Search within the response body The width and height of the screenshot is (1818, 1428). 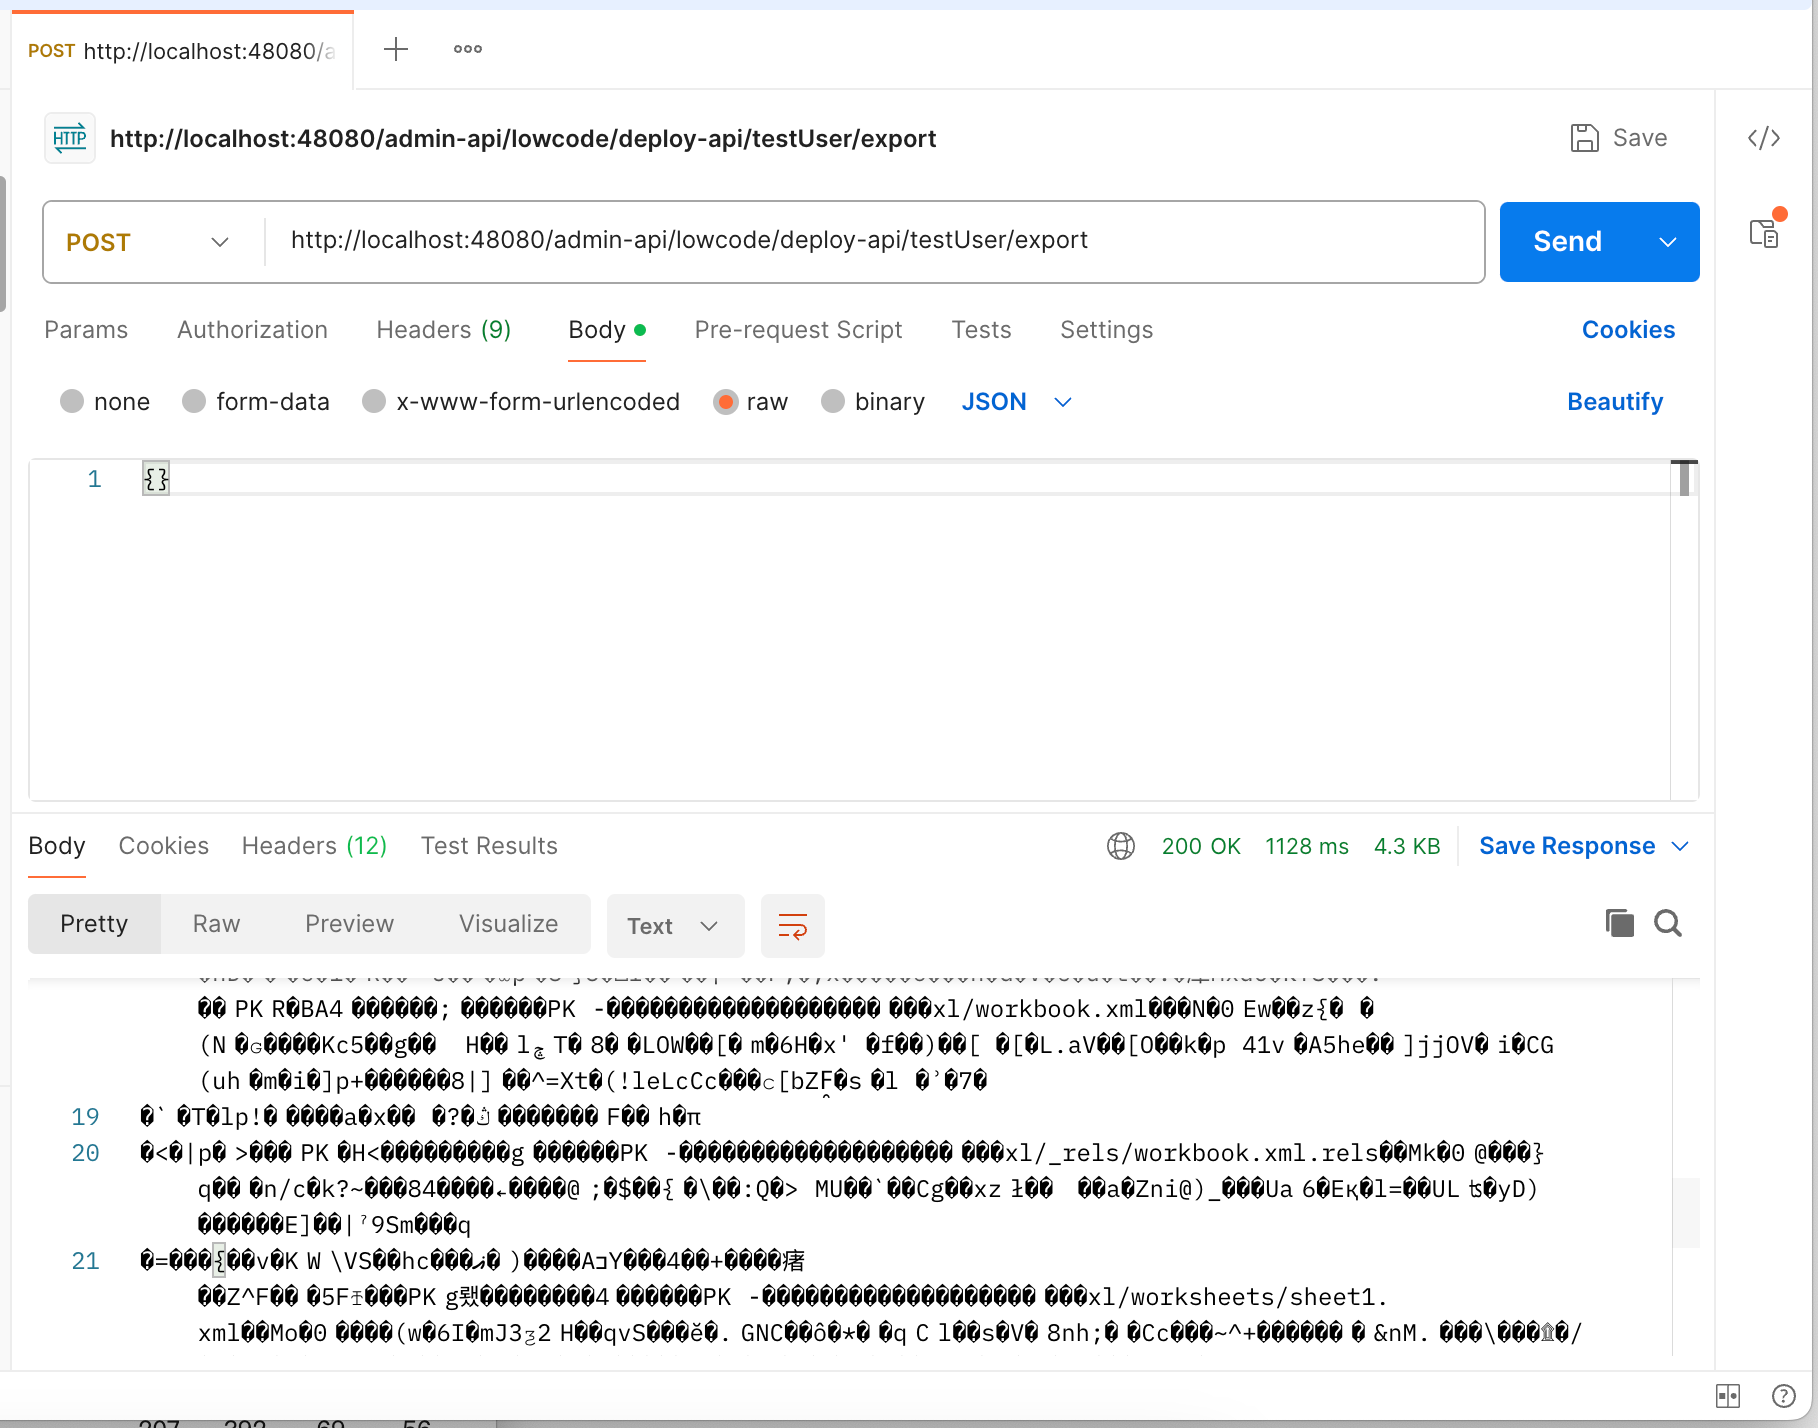(x=1667, y=923)
